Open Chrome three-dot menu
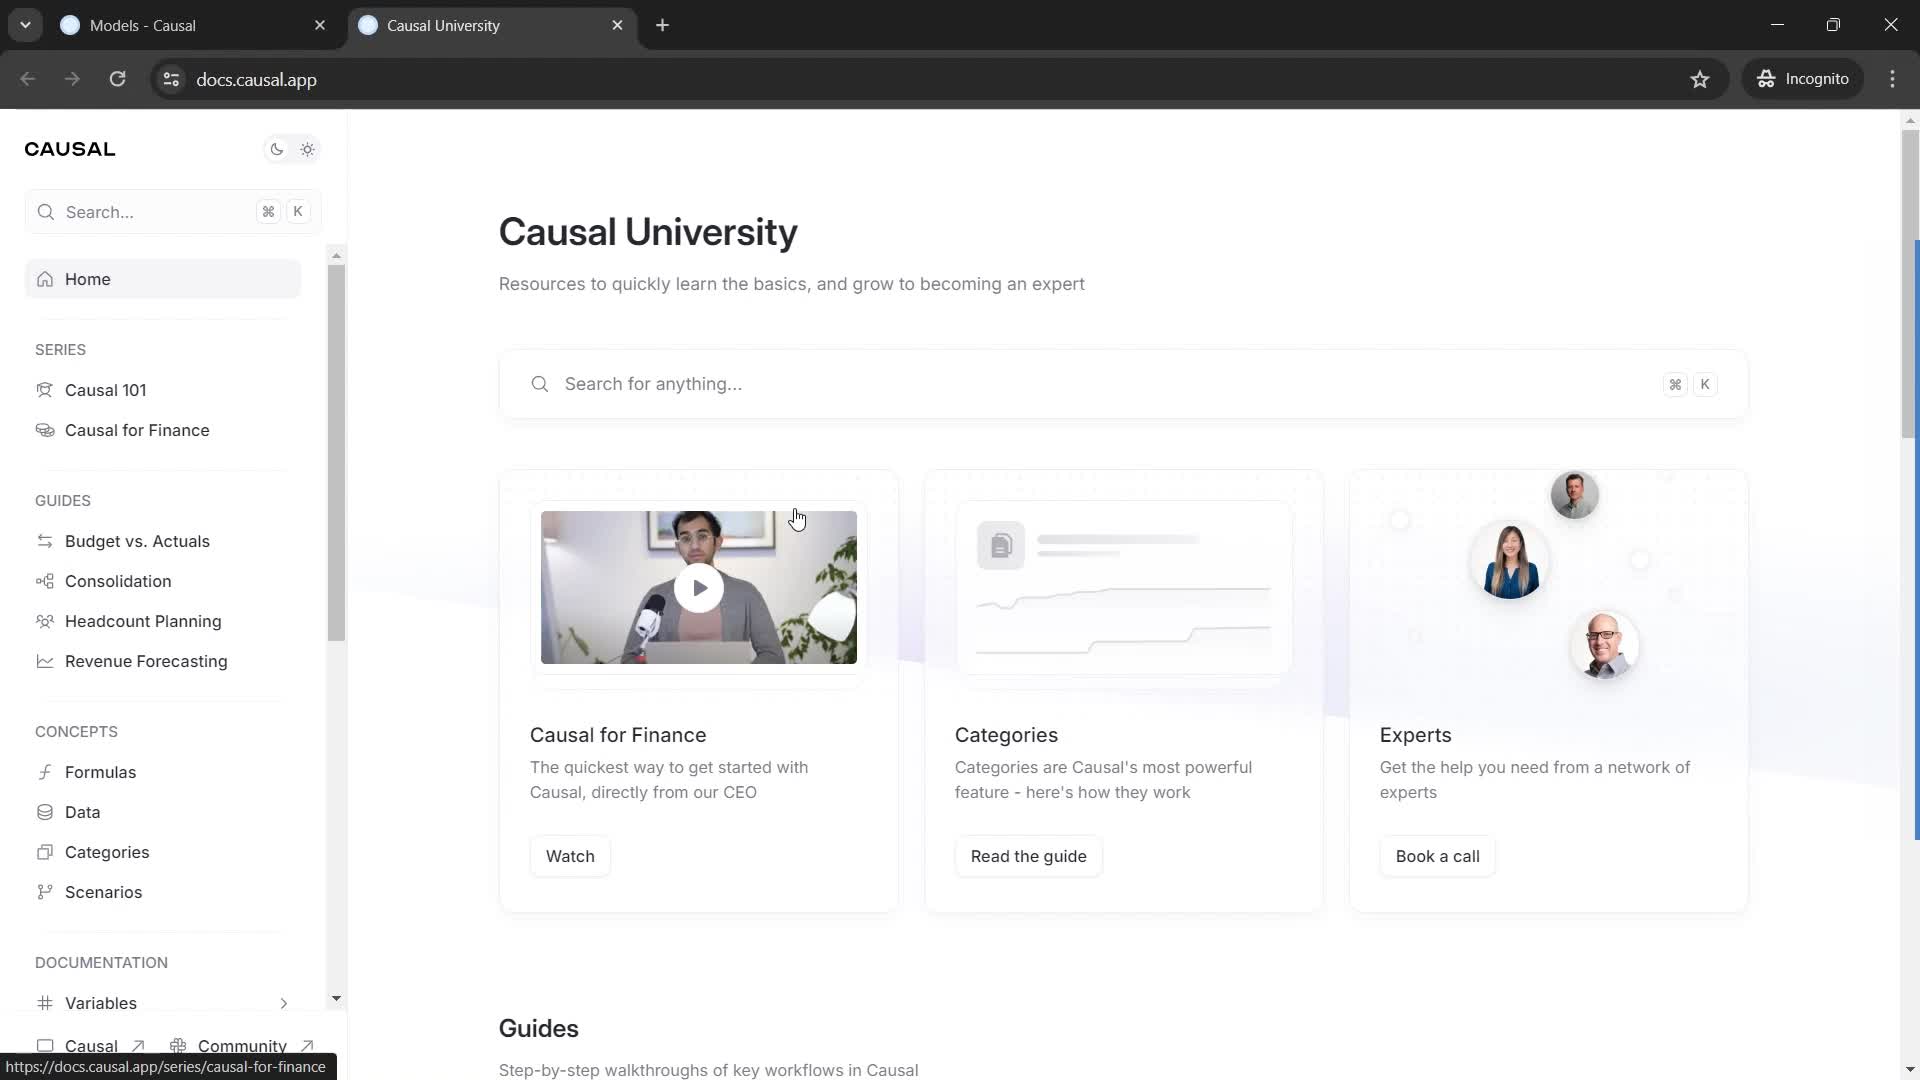Screen dimensions: 1920x1080 tap(1892, 79)
